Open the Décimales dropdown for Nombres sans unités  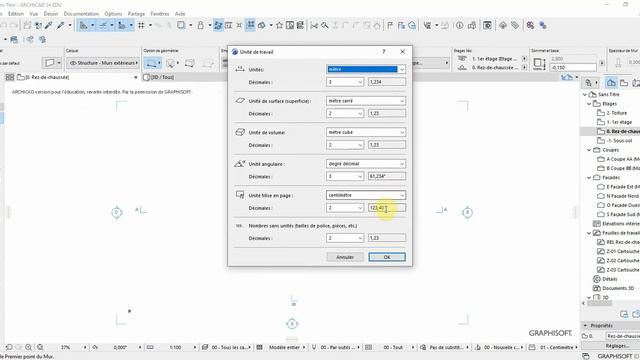pyautogui.click(x=345, y=238)
